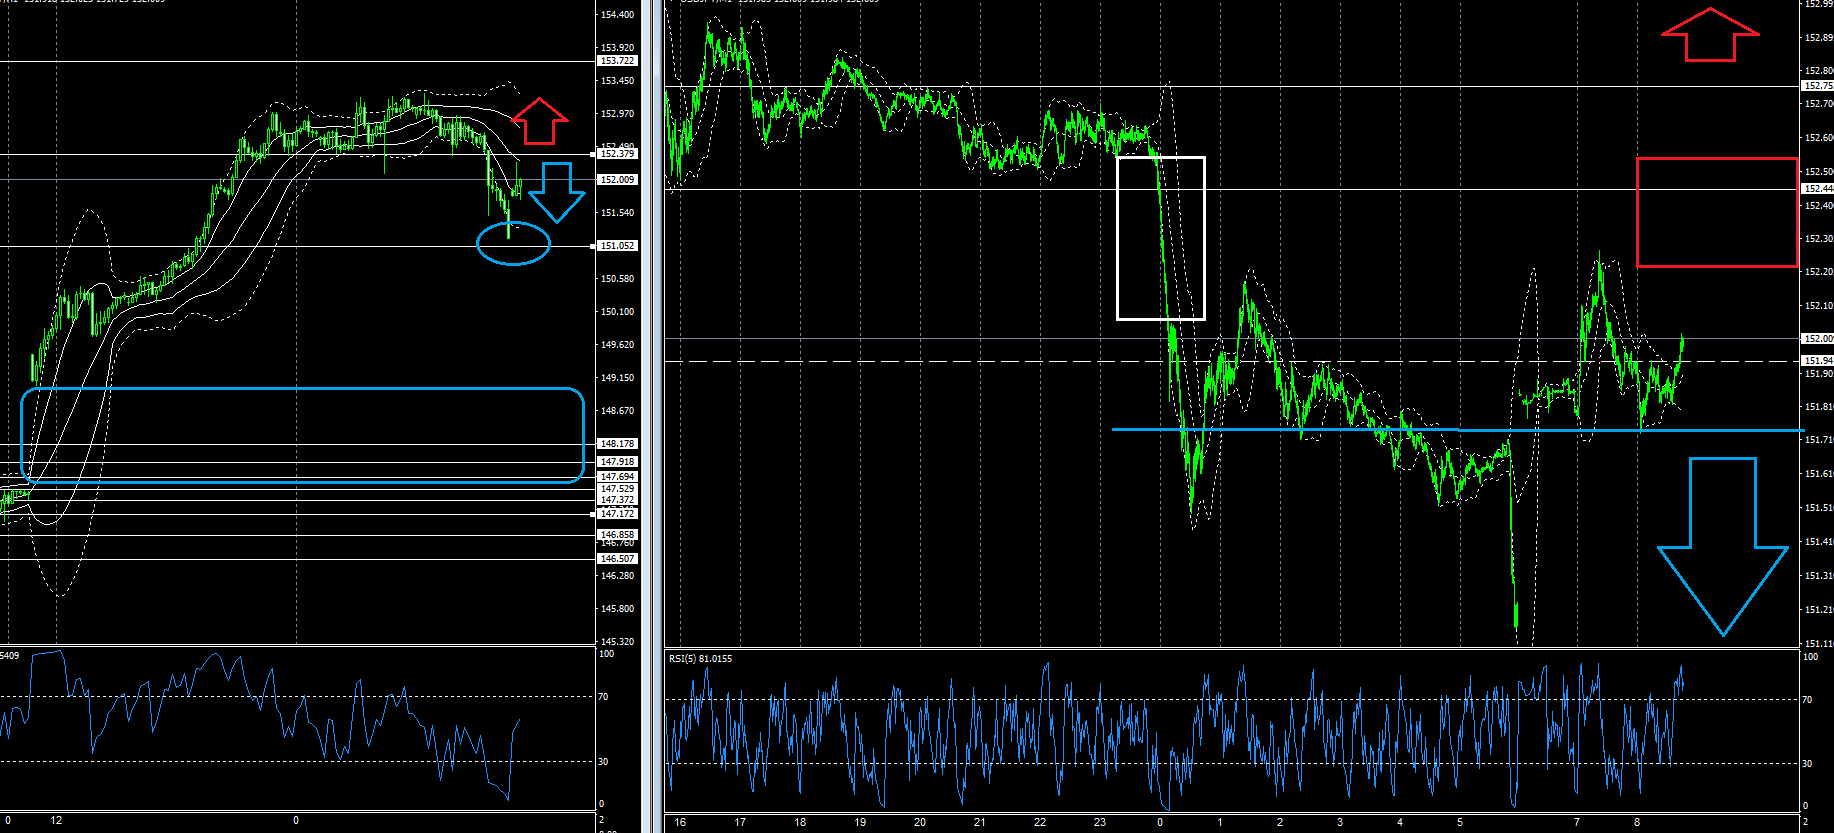Screen dimensions: 1834x833
Task: Click 149.150 on the left price scale
Action: tap(617, 378)
